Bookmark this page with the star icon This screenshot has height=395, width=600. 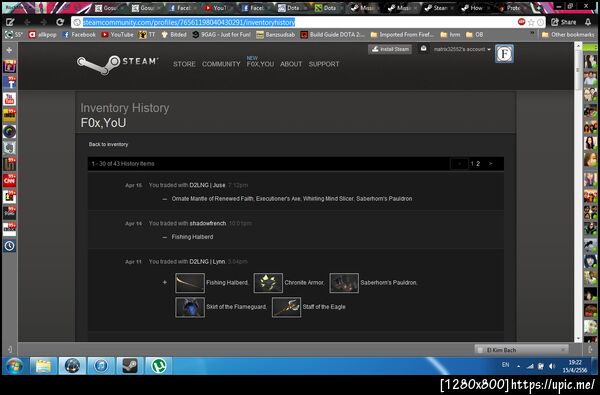coord(531,22)
